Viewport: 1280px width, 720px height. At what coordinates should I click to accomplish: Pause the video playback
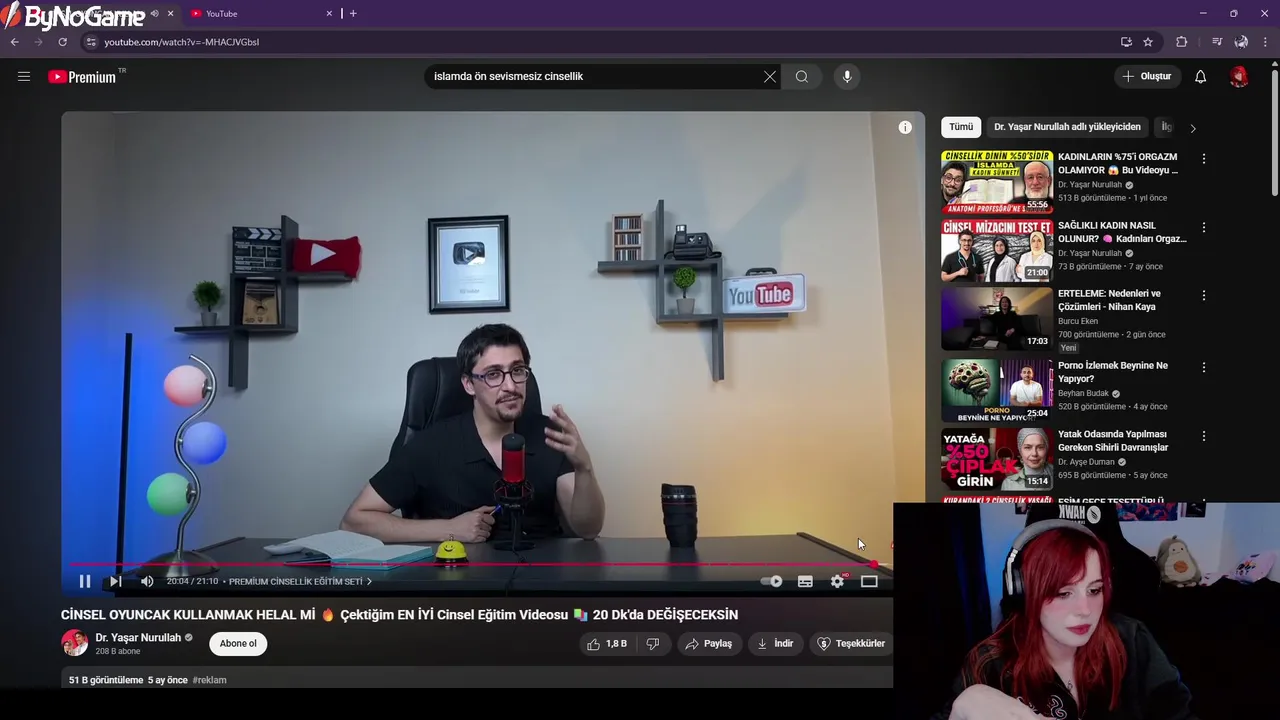click(x=85, y=581)
